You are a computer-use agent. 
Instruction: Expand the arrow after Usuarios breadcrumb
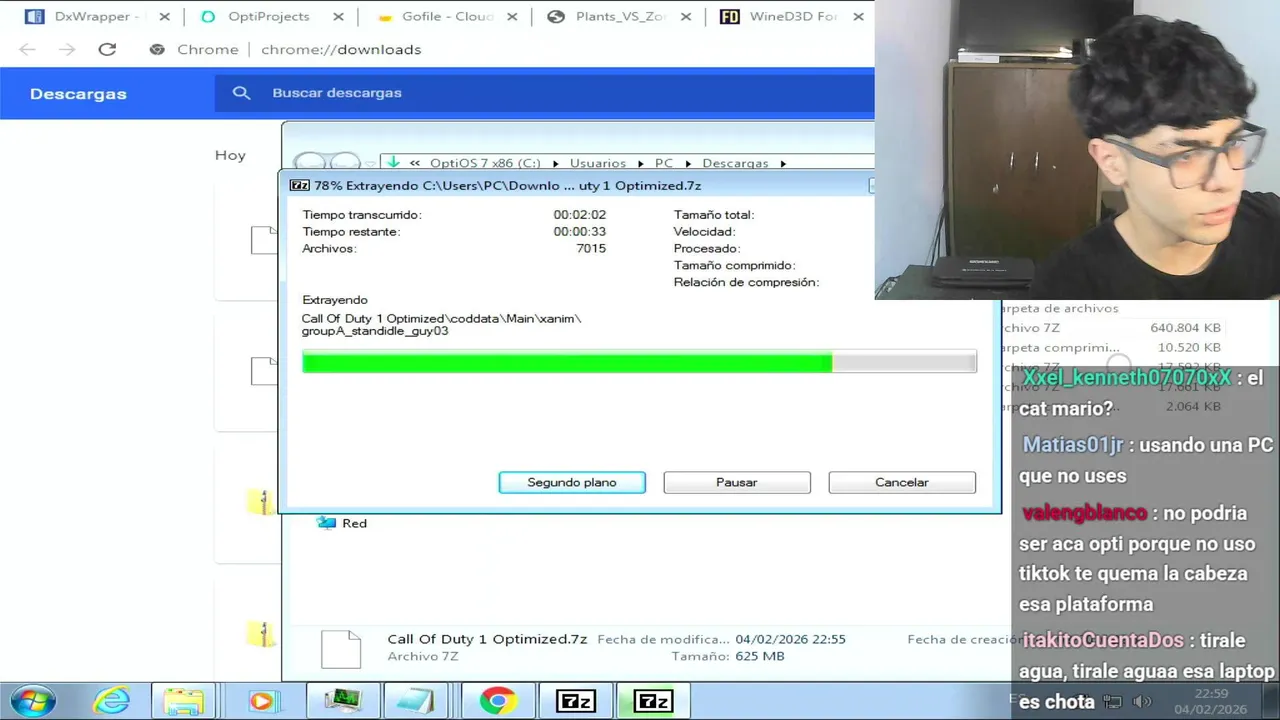641,163
